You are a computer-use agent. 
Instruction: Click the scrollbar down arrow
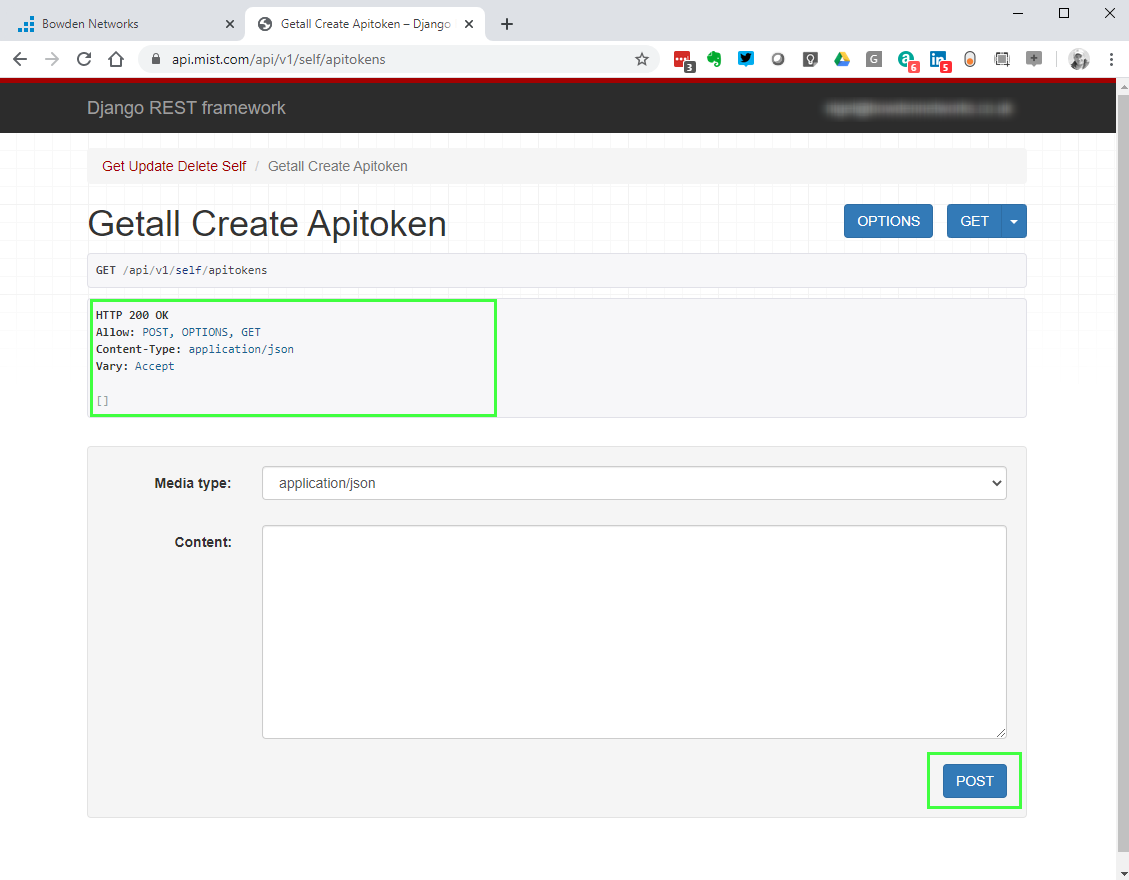point(1123,874)
